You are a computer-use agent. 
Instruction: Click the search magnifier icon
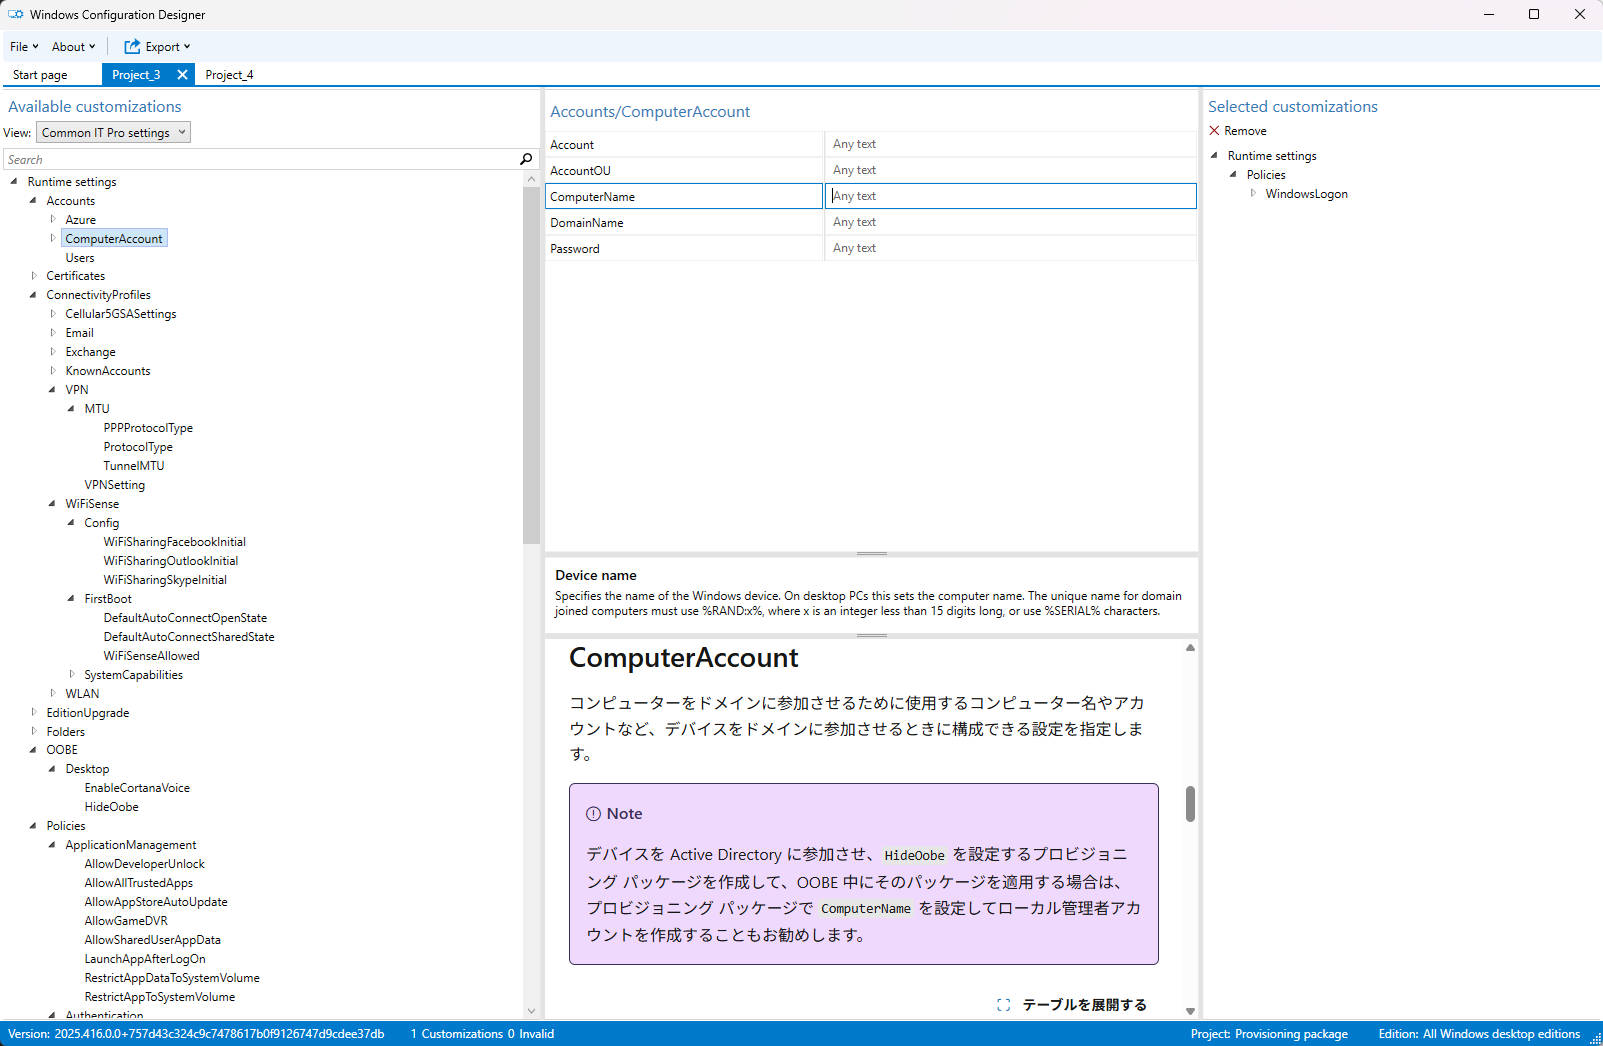pos(526,159)
